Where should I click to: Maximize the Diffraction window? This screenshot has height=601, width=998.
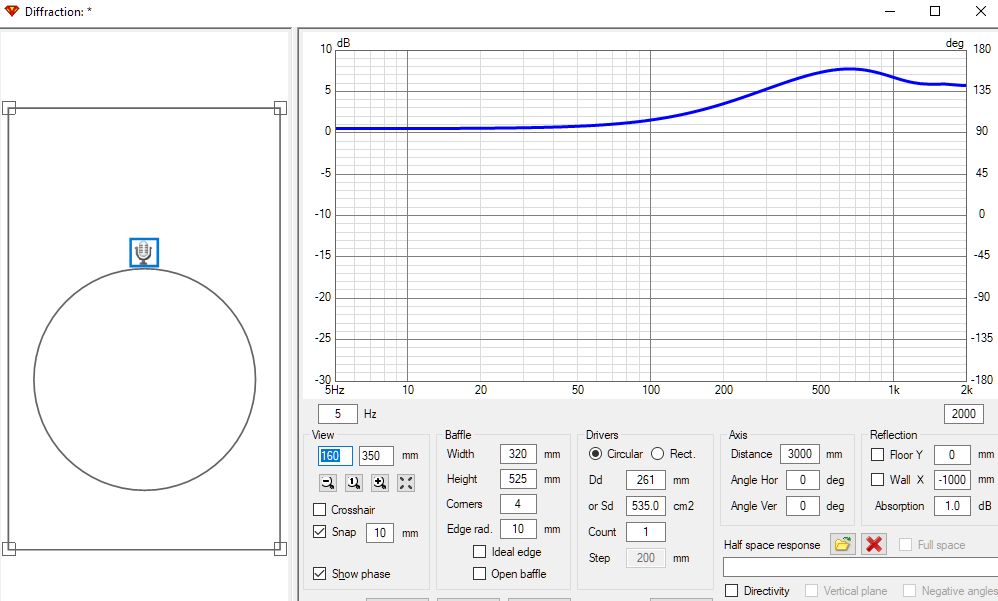pos(935,11)
